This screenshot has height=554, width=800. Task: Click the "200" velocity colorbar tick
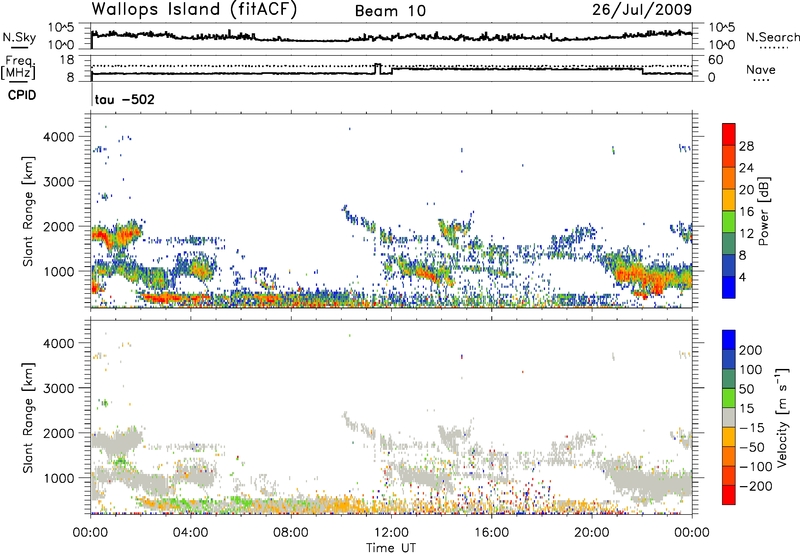click(751, 350)
